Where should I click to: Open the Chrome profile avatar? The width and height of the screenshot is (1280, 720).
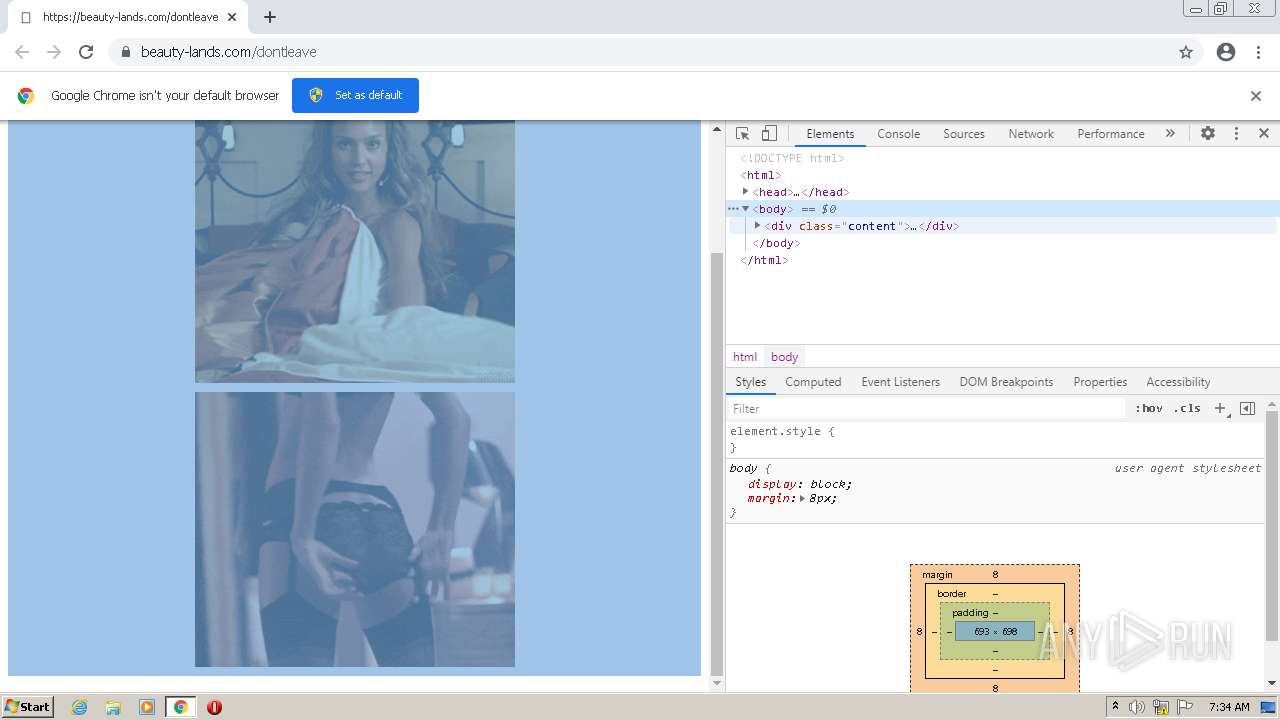click(1226, 52)
